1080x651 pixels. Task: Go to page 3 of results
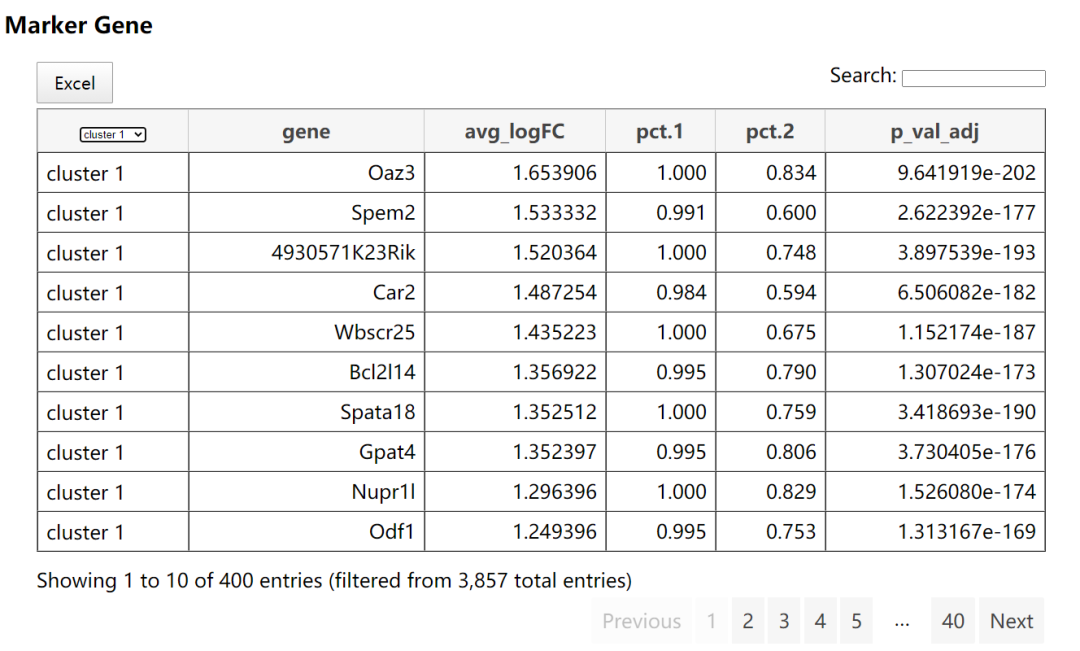[784, 621]
